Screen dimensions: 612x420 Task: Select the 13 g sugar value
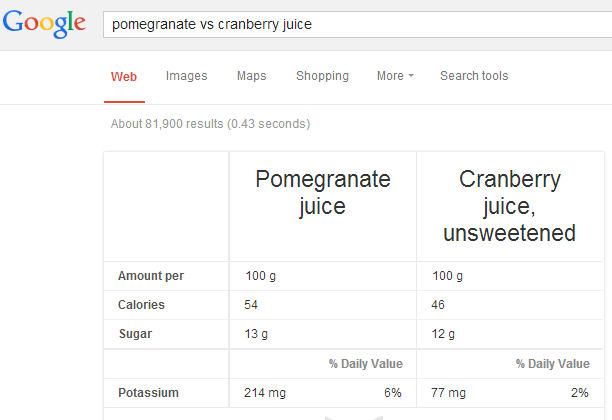coord(257,334)
